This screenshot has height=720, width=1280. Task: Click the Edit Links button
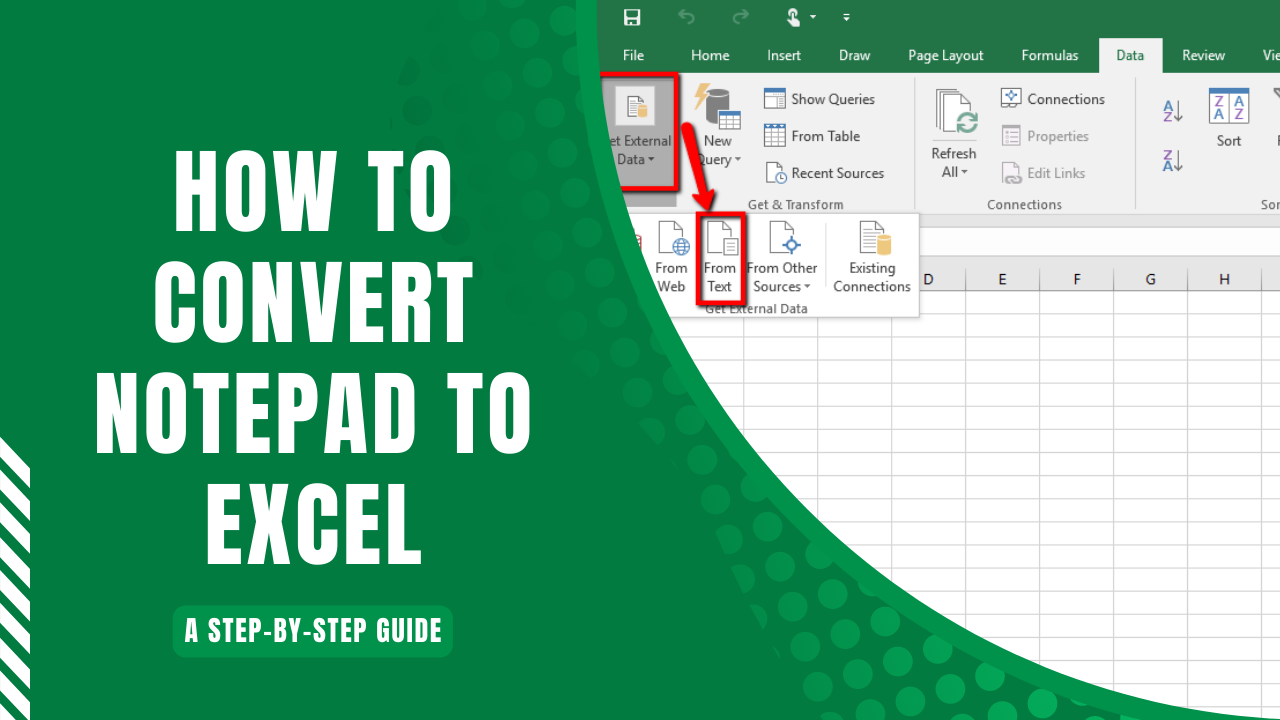click(x=1043, y=173)
